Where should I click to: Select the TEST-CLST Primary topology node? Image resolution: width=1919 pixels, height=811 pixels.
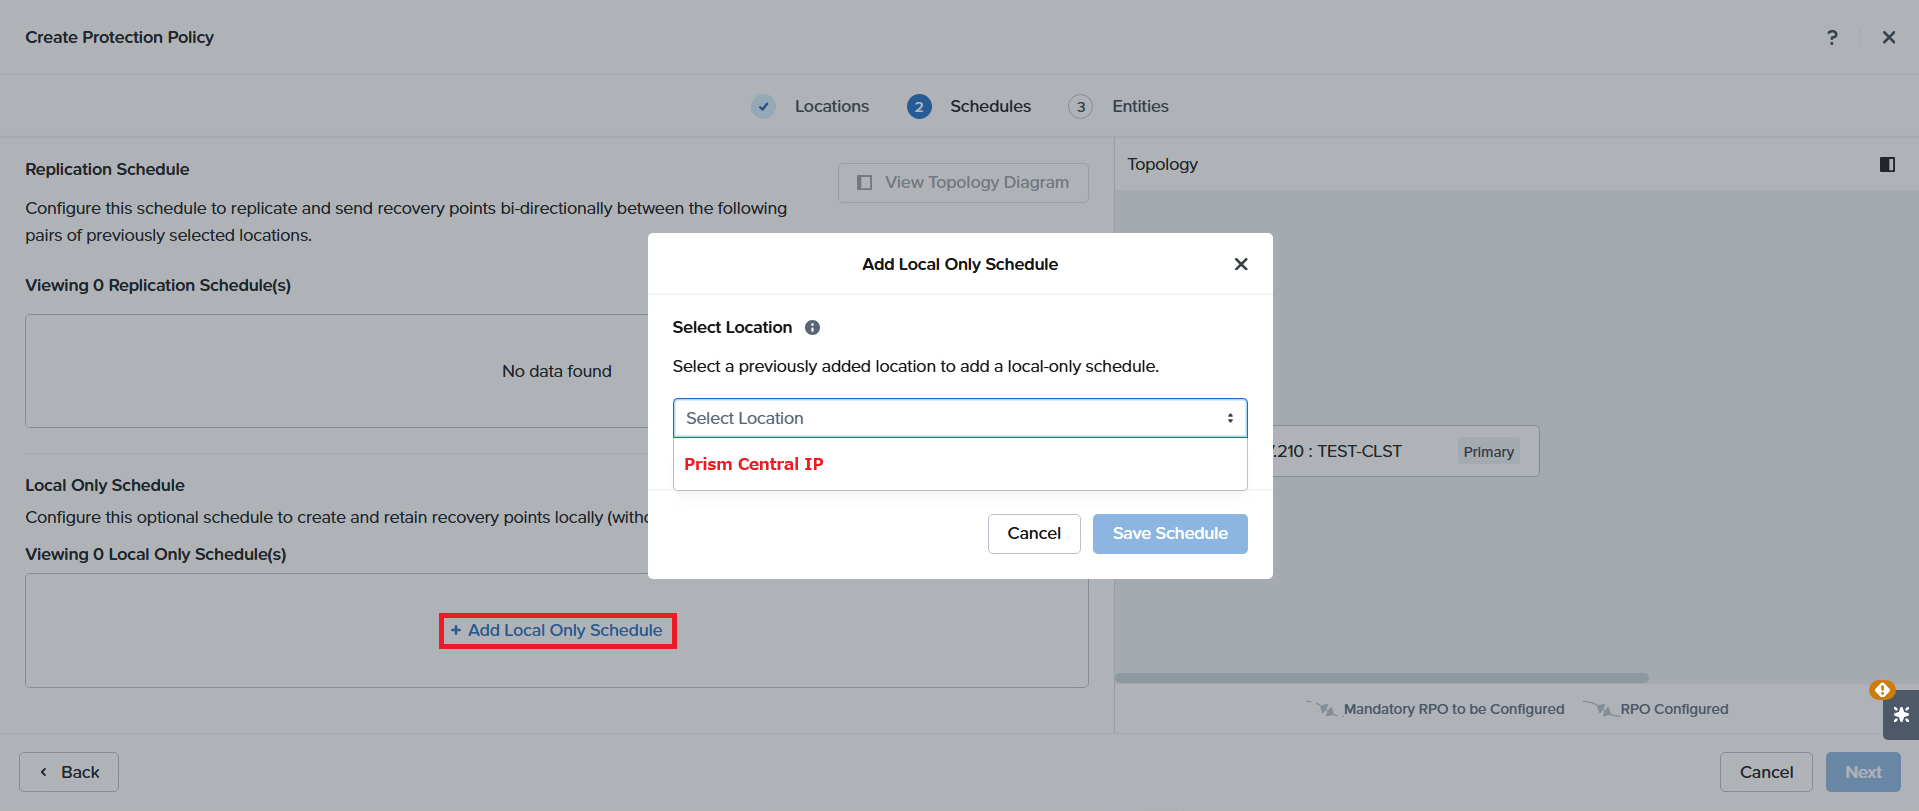[1405, 451]
